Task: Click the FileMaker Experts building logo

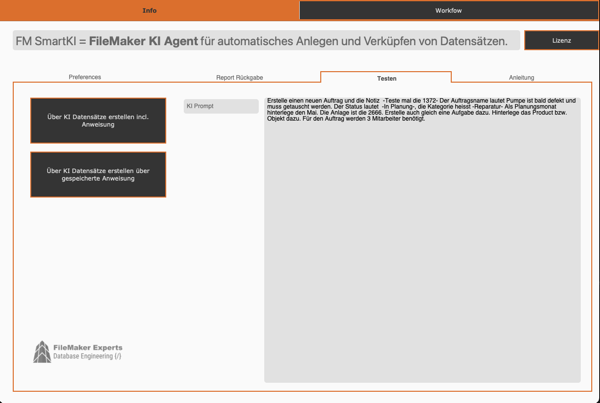Action: coord(42,351)
